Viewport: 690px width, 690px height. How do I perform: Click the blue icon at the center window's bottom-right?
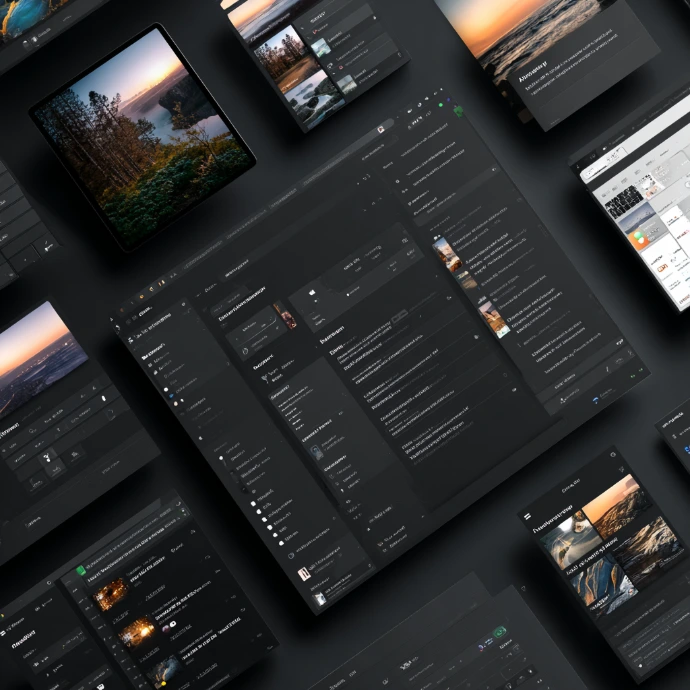point(593,398)
